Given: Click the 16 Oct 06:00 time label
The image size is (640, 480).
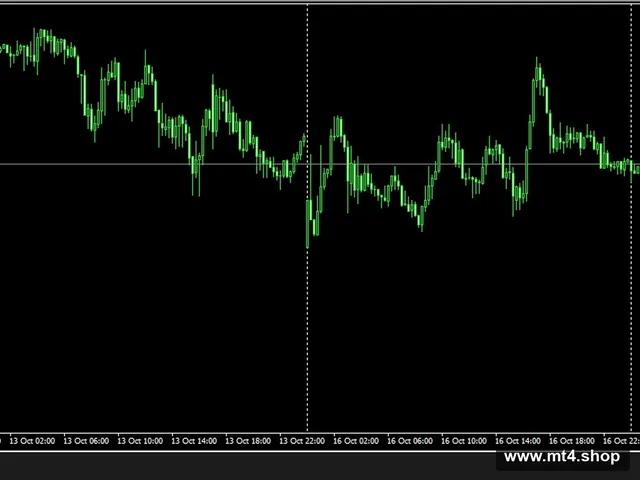Looking at the screenshot, I should (x=410, y=441).
